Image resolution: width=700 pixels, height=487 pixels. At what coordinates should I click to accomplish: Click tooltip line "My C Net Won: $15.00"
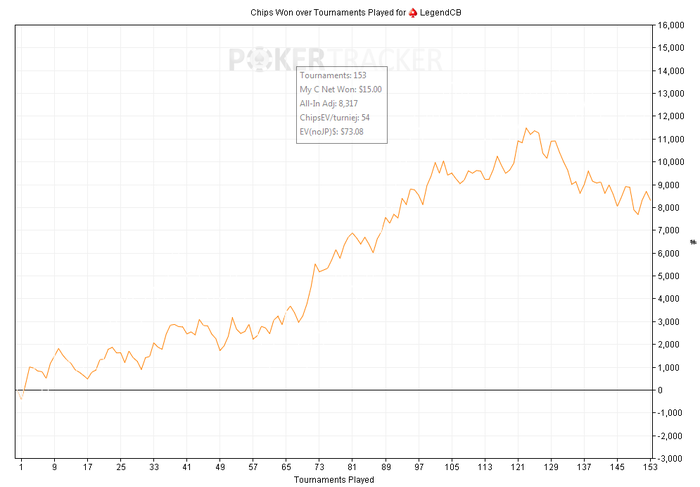tap(341, 89)
